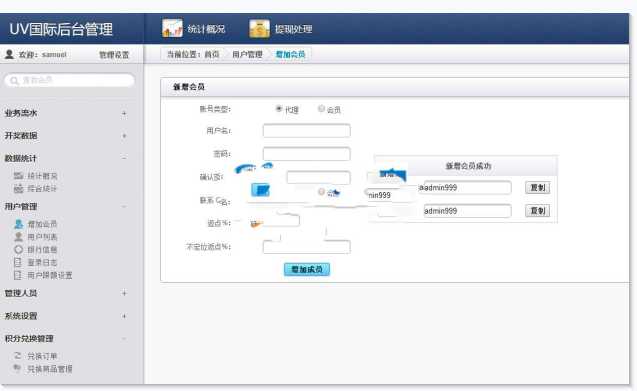This screenshot has width=637, height=391.
Task: Click the user avatar icon beside 欢迎 samuel
Action: click(x=9, y=54)
